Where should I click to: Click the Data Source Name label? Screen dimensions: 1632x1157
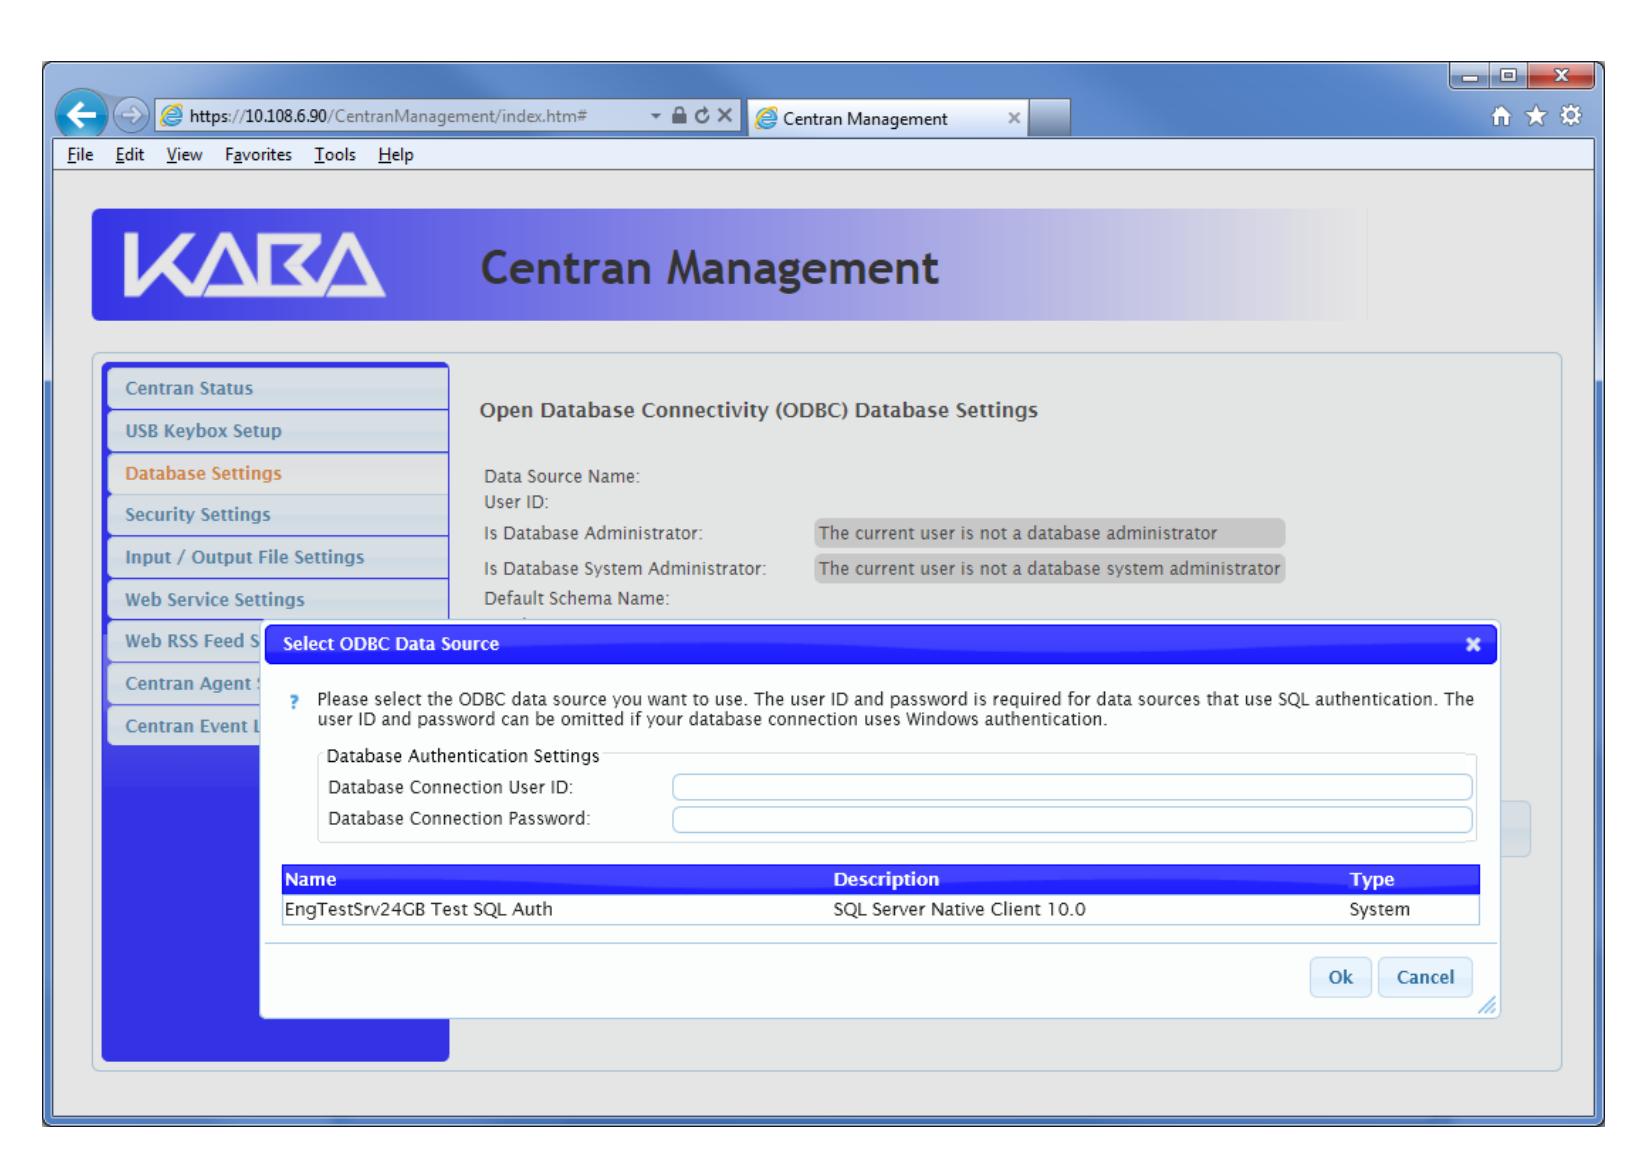562,477
